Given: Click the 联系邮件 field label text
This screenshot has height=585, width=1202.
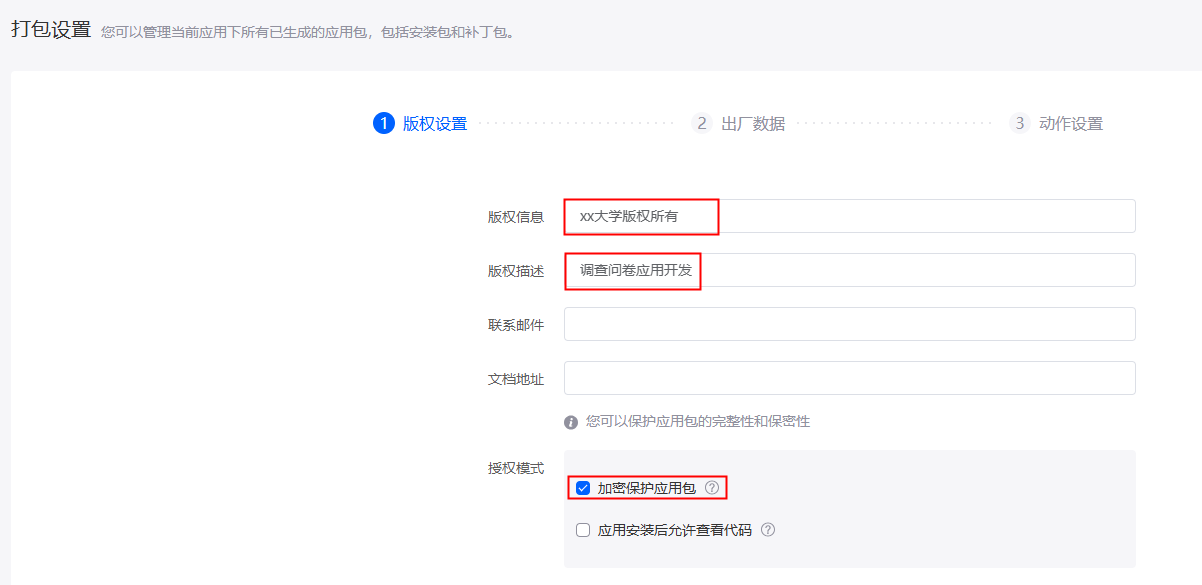Looking at the screenshot, I should 516,325.
